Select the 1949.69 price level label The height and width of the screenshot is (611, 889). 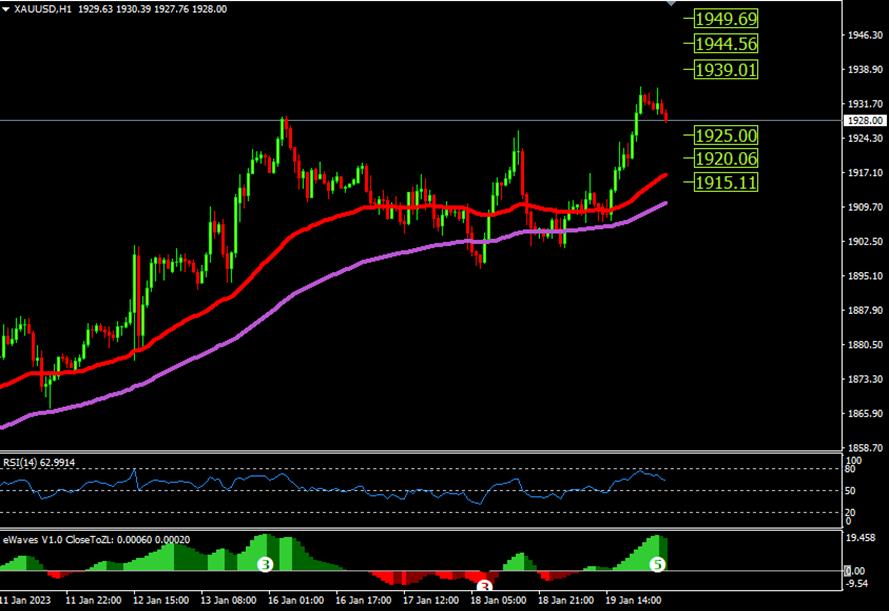(726, 19)
